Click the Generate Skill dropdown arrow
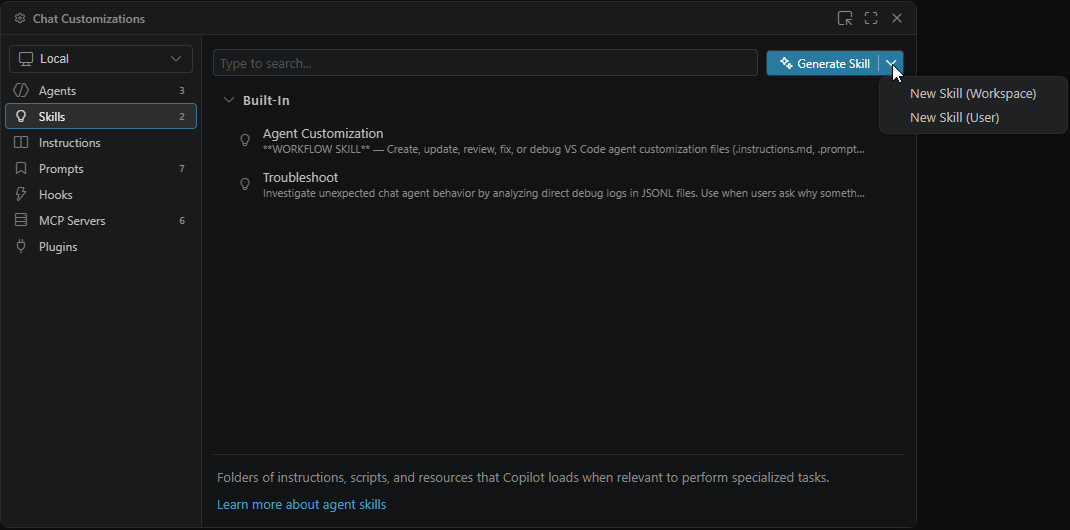1070x530 pixels. click(x=891, y=64)
